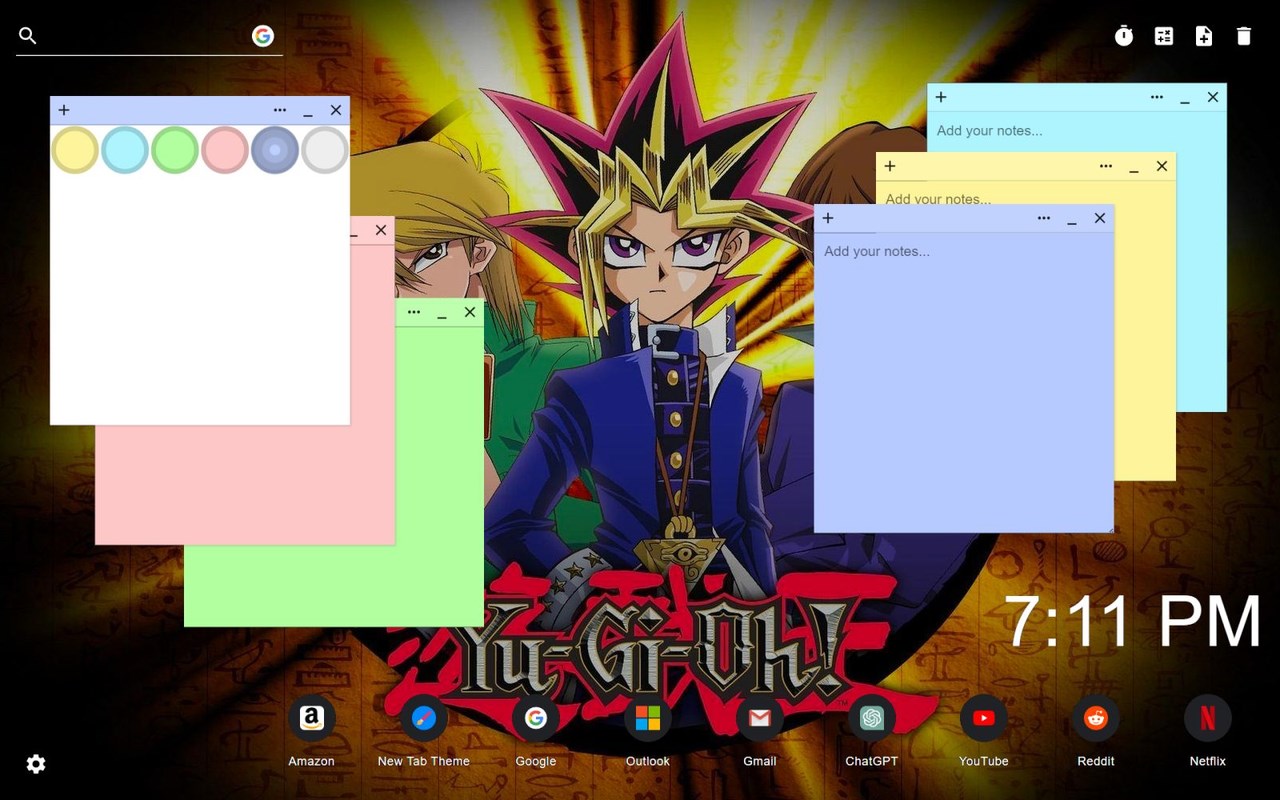Open the three-dot menu on the white note
The height and width of the screenshot is (800, 1280).
click(x=280, y=110)
